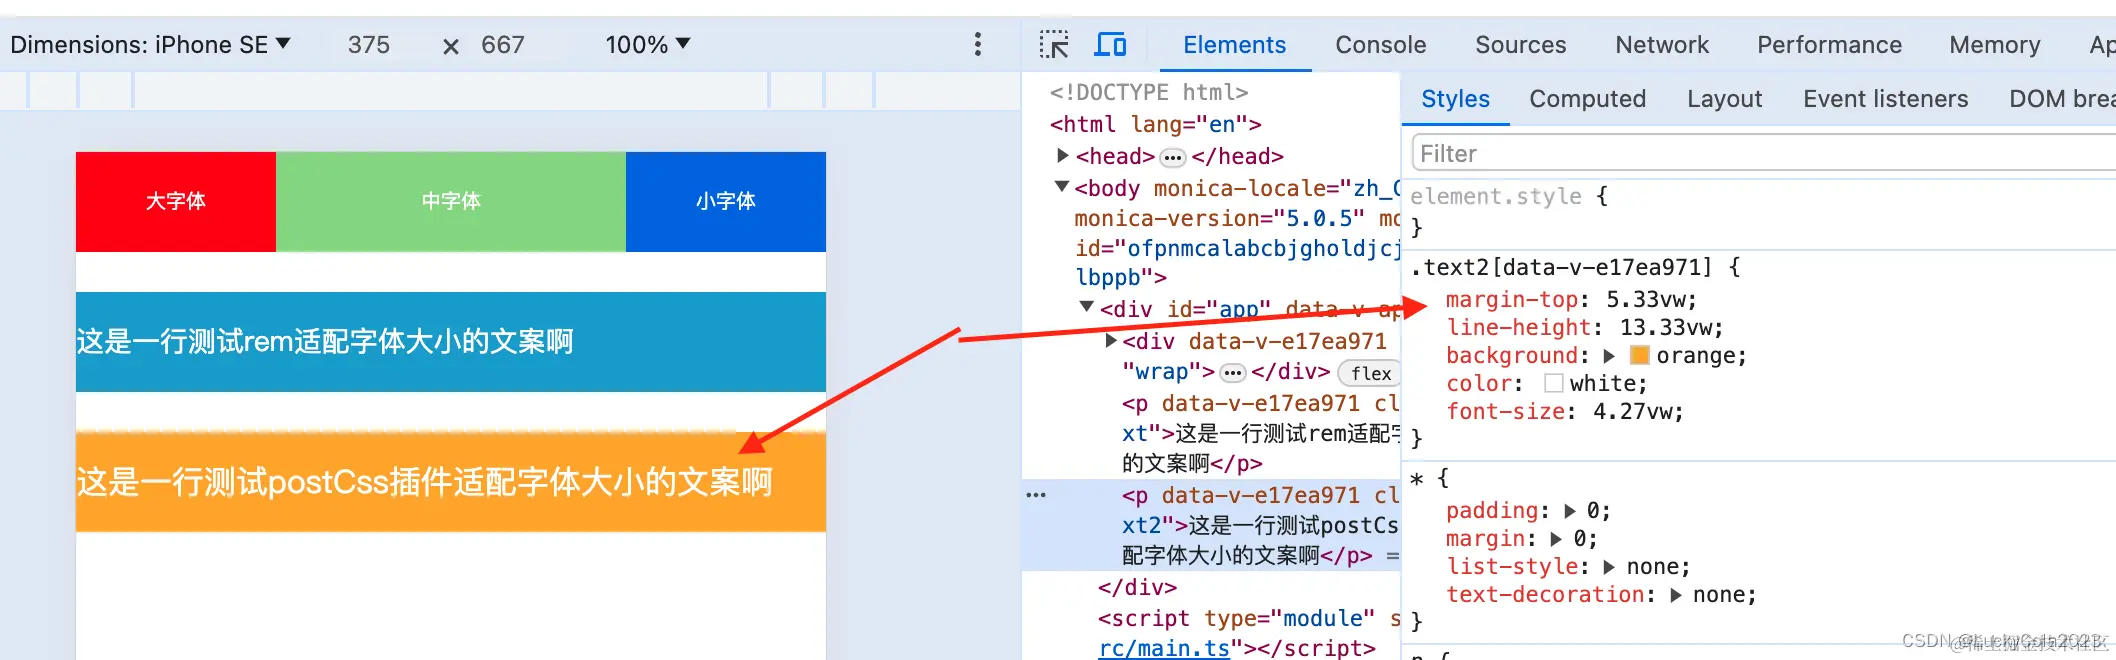
Task: Switch to the Computed tab
Action: tap(1587, 99)
